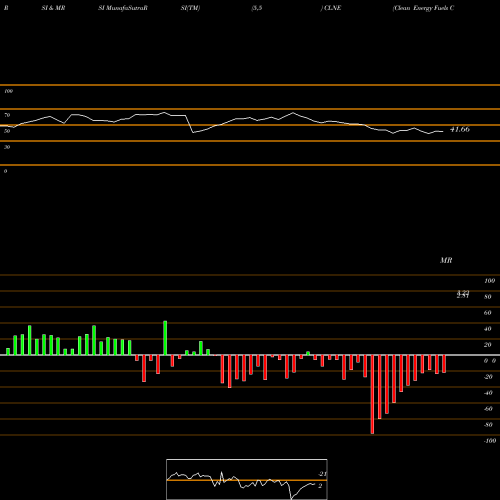Click the 'SI & MR' header text

pos(53,8)
